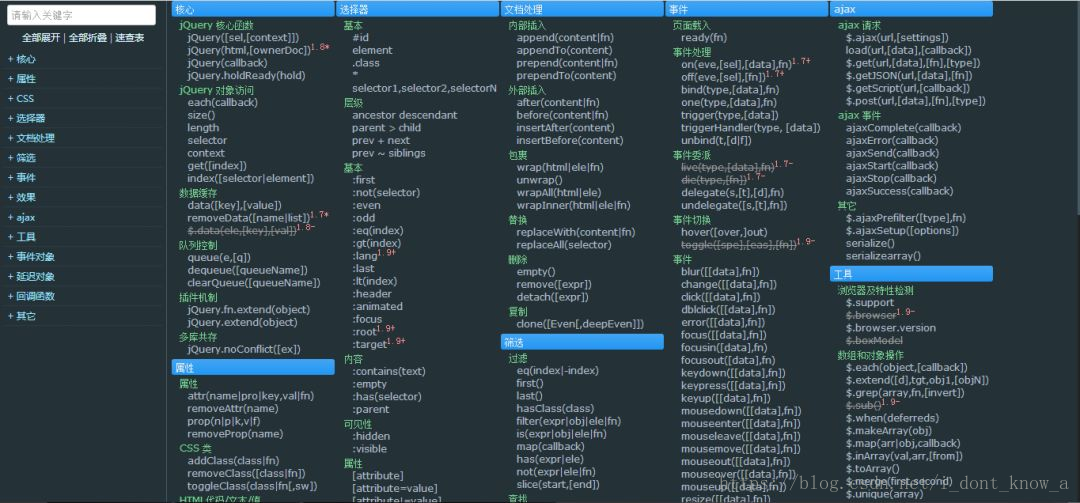The height and width of the screenshot is (503, 1080).
Task: Open serialize() entry
Action: (871, 243)
